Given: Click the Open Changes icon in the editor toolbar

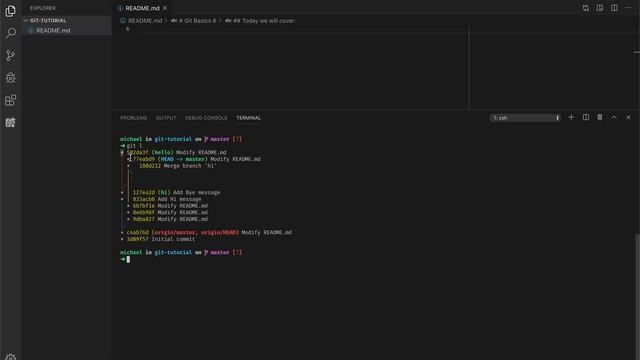Looking at the screenshot, I should [586, 8].
